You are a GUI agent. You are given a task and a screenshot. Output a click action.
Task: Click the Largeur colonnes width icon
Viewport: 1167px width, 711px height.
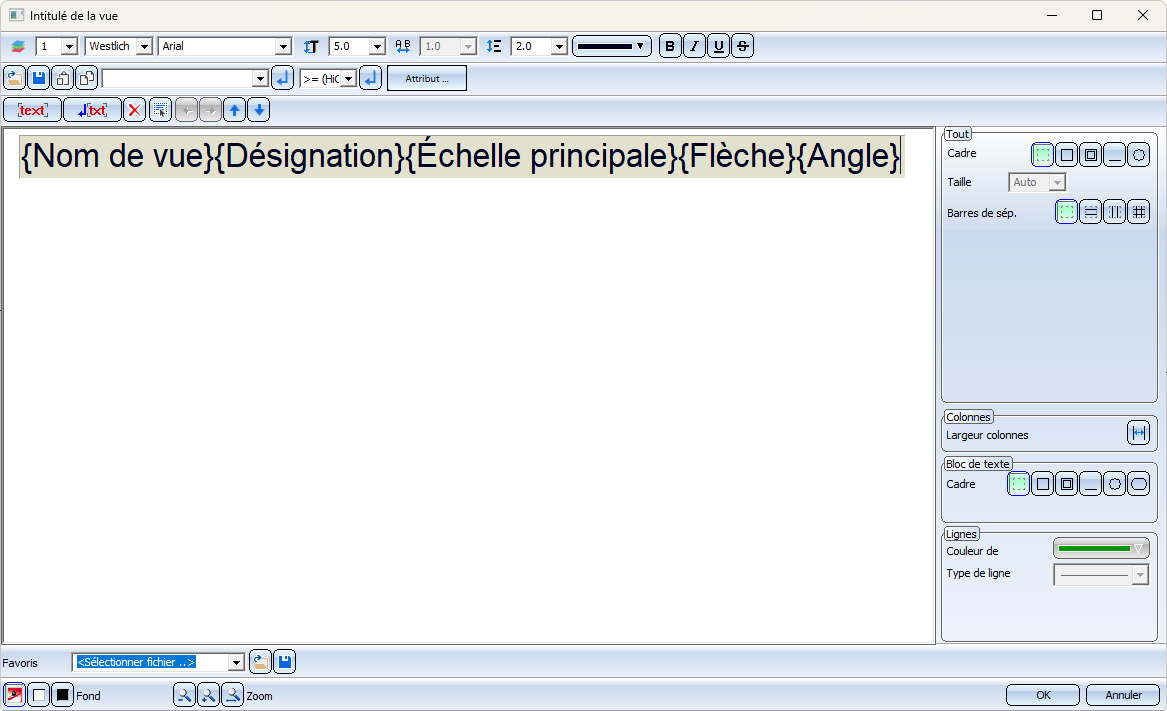[x=1139, y=433]
